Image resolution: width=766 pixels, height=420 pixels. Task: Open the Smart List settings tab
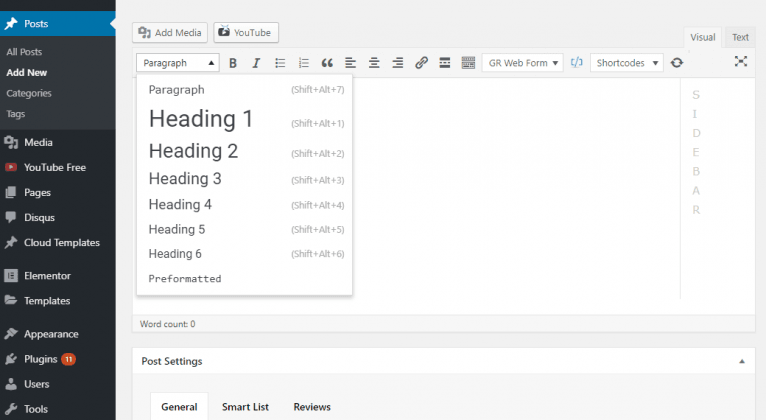pyautogui.click(x=245, y=406)
